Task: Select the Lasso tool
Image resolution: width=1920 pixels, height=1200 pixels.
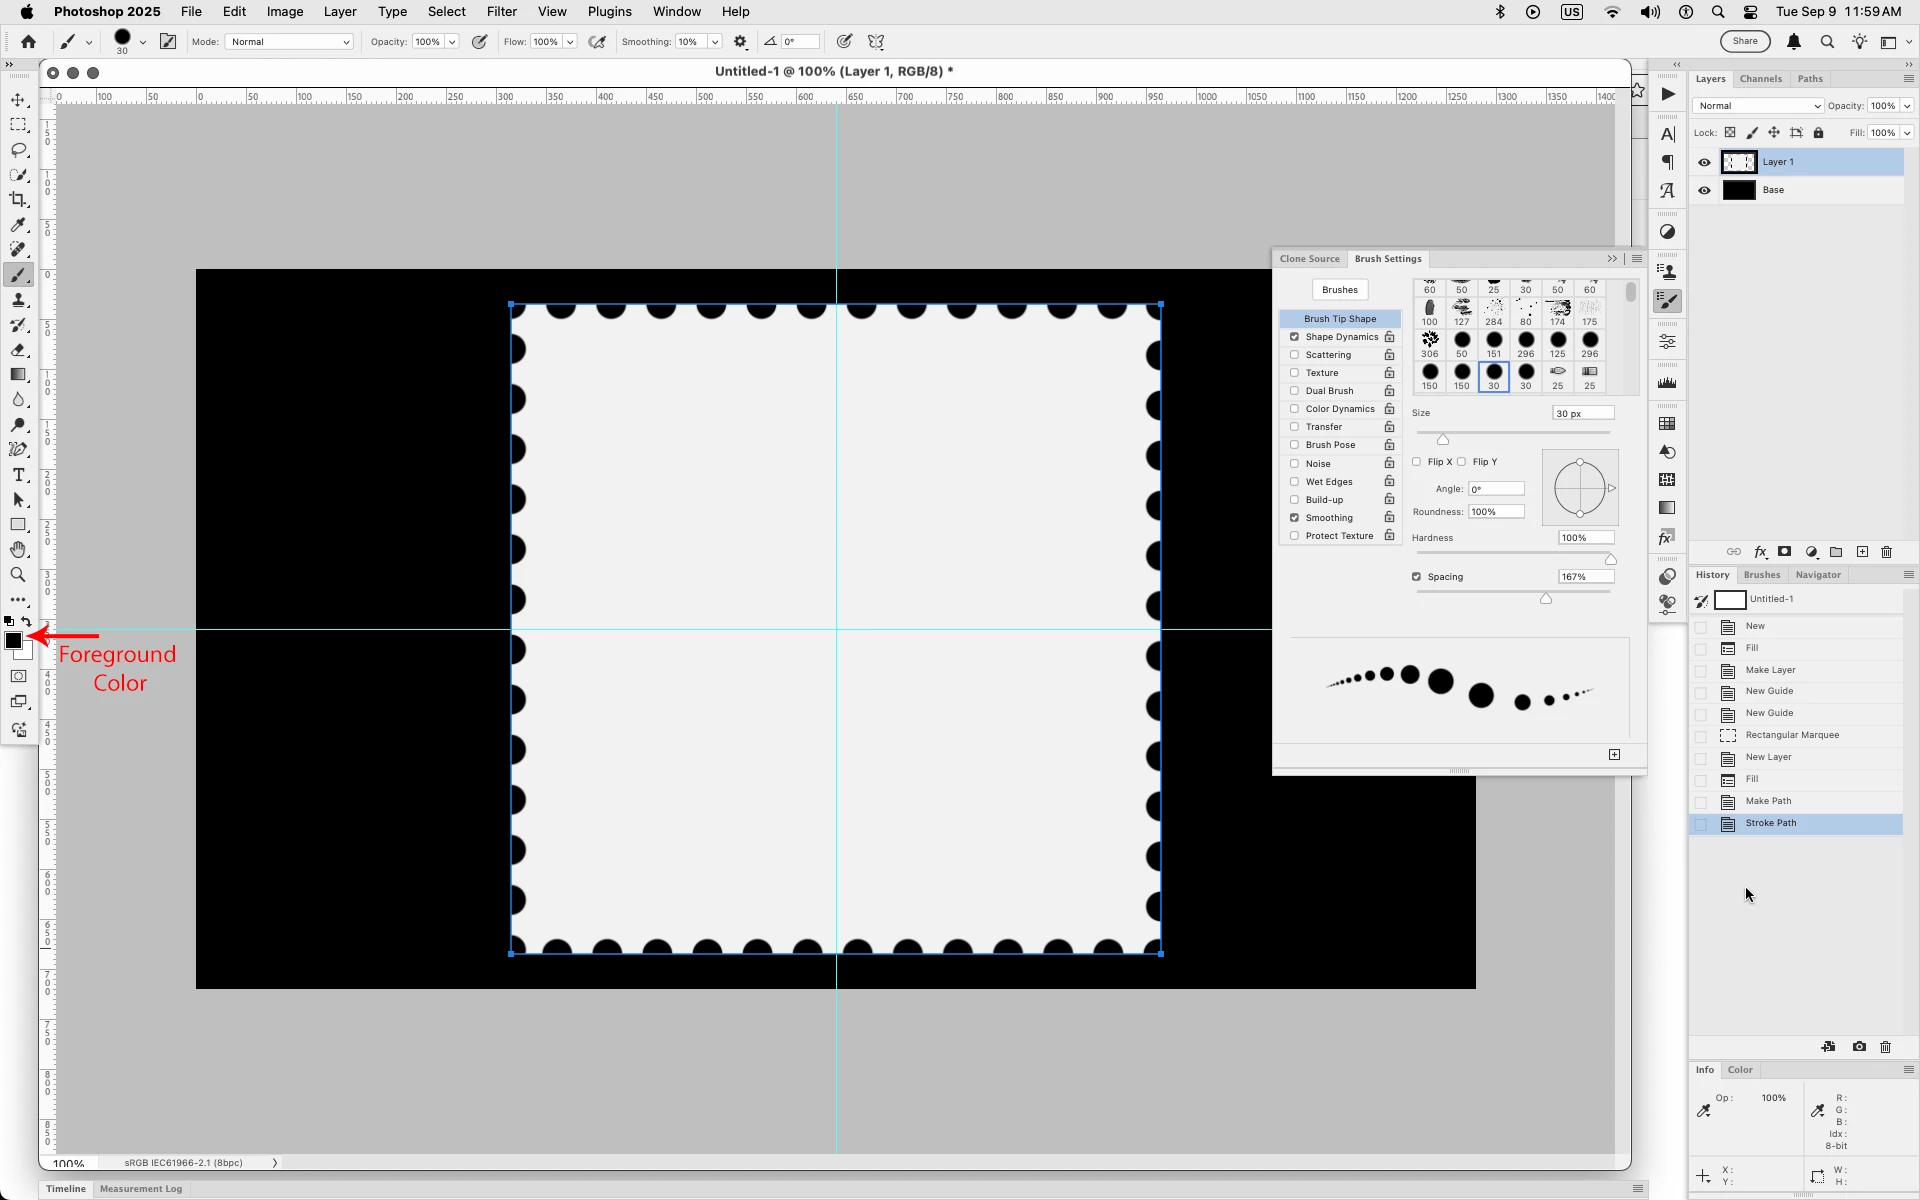Action: [18, 150]
